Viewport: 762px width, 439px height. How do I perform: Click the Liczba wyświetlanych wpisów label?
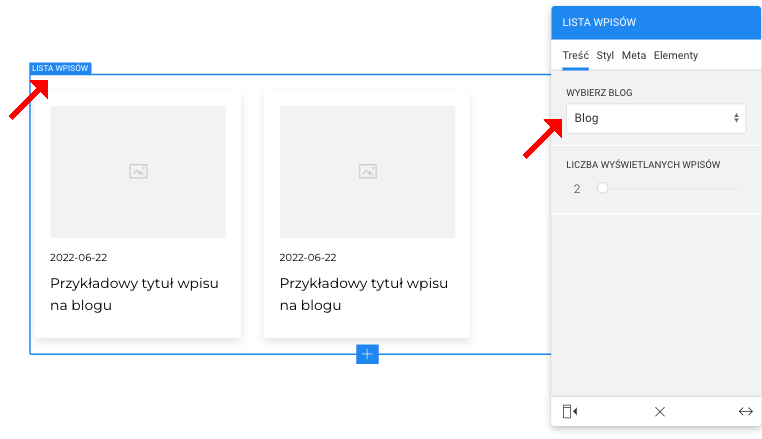(x=643, y=164)
